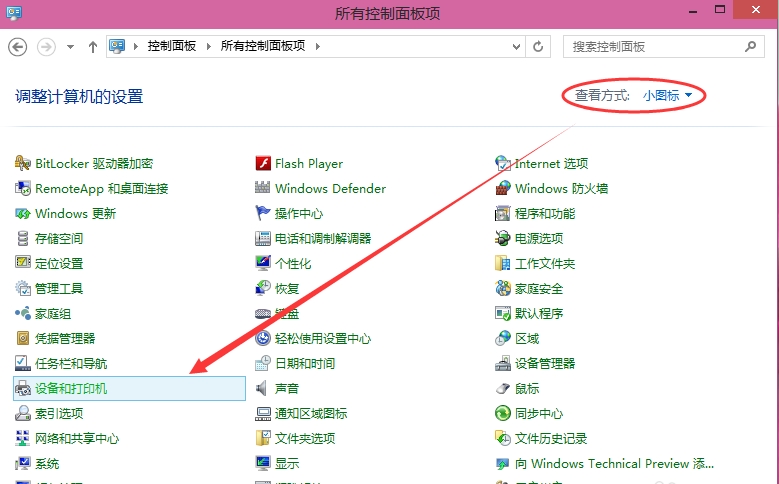Click the 操作中心 flag icon
The height and width of the screenshot is (484, 779).
263,213
